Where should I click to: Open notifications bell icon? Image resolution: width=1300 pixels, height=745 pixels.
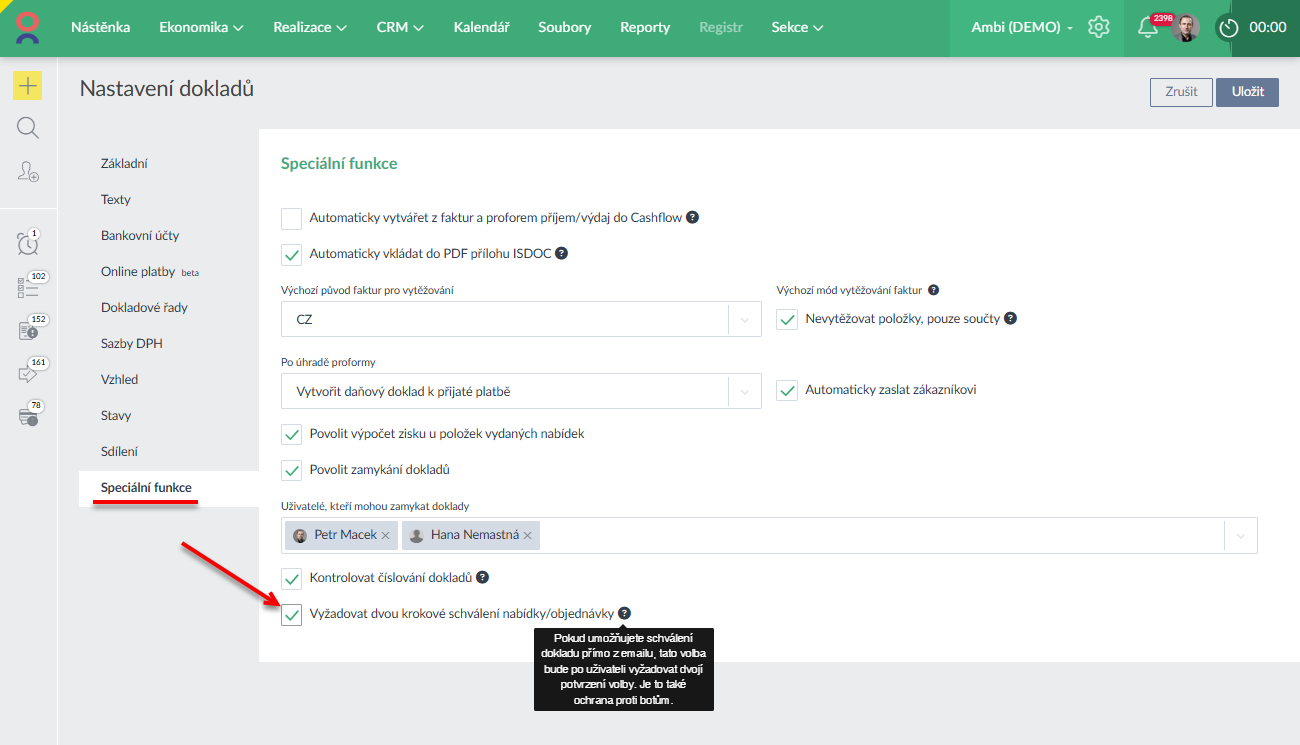(x=1148, y=27)
